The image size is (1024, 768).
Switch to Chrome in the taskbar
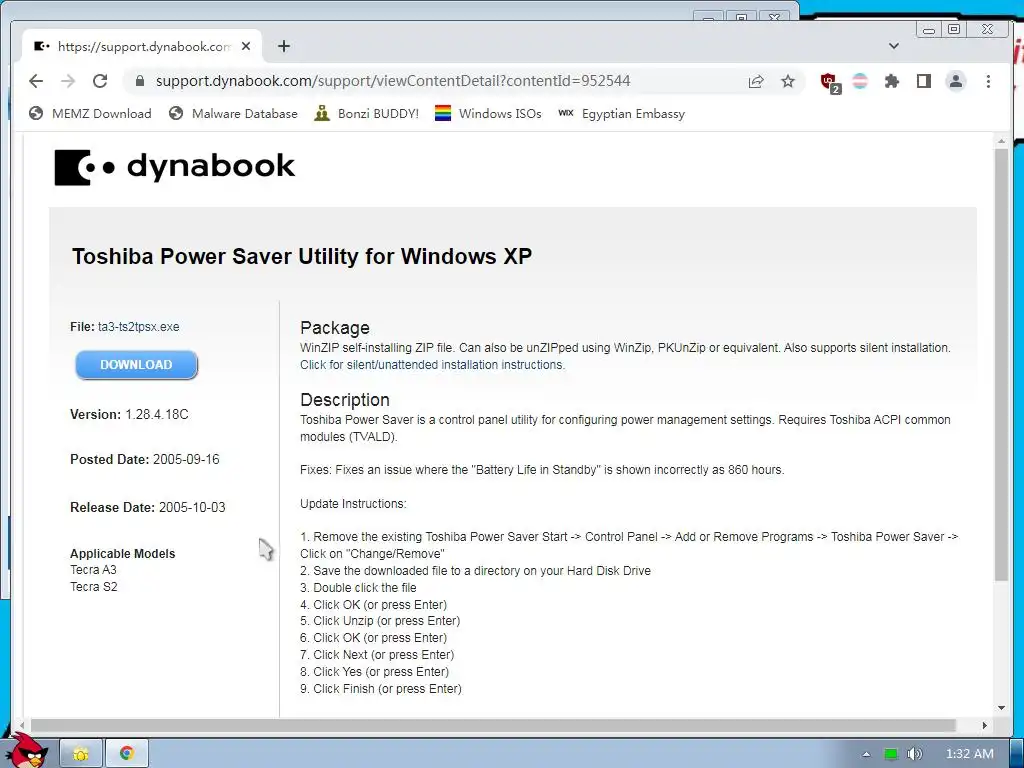pos(127,754)
